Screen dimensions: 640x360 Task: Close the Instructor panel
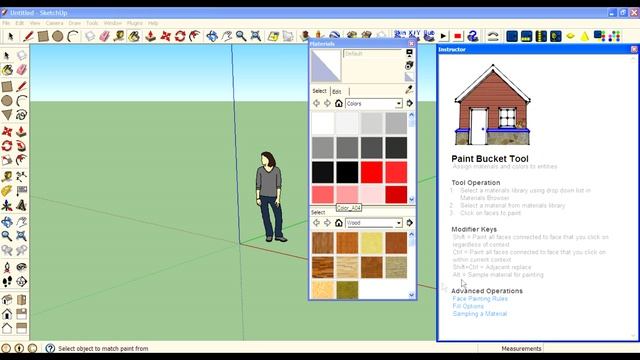(634, 49)
